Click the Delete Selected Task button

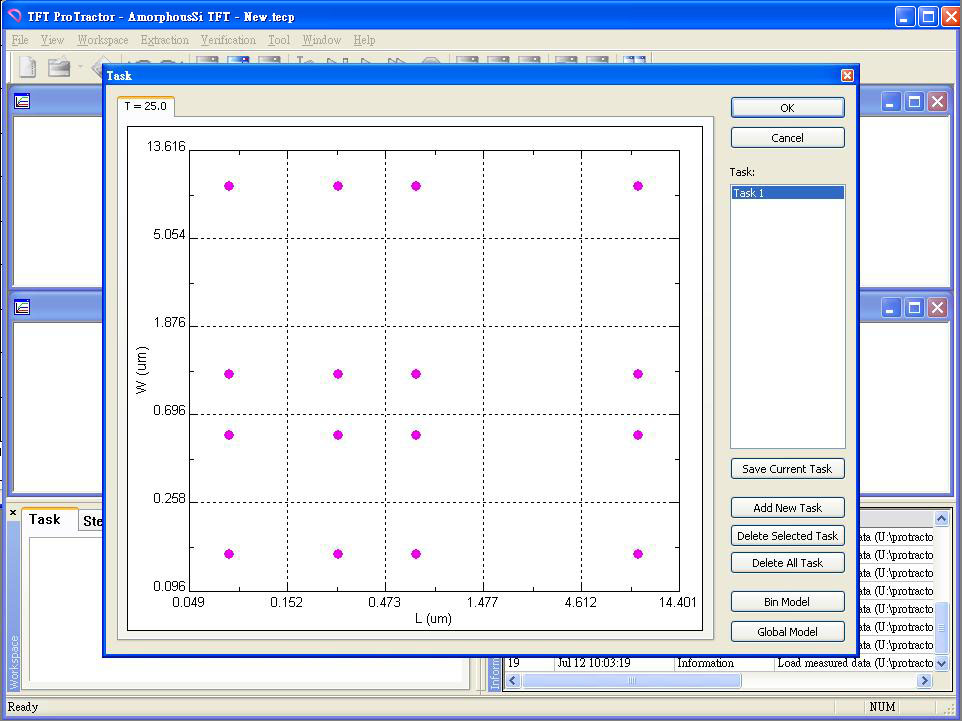point(787,536)
